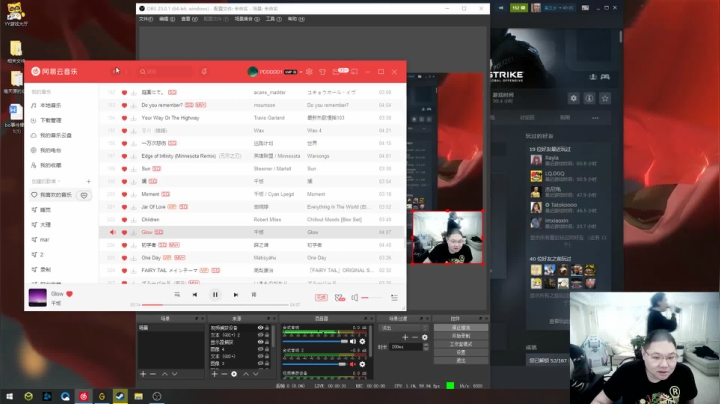This screenshot has height=404, width=720.
Task: Open My Radio in sidebar
Action: [46, 150]
